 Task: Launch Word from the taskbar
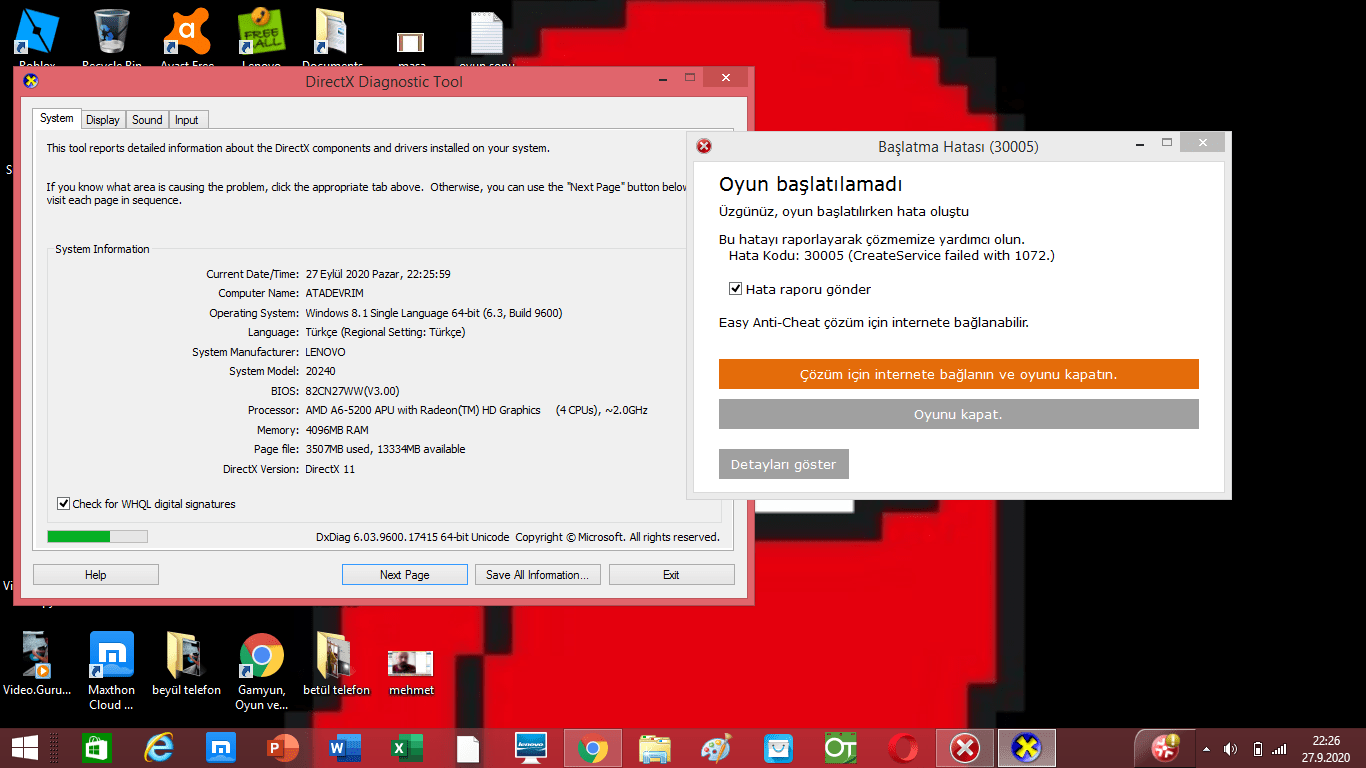(344, 748)
